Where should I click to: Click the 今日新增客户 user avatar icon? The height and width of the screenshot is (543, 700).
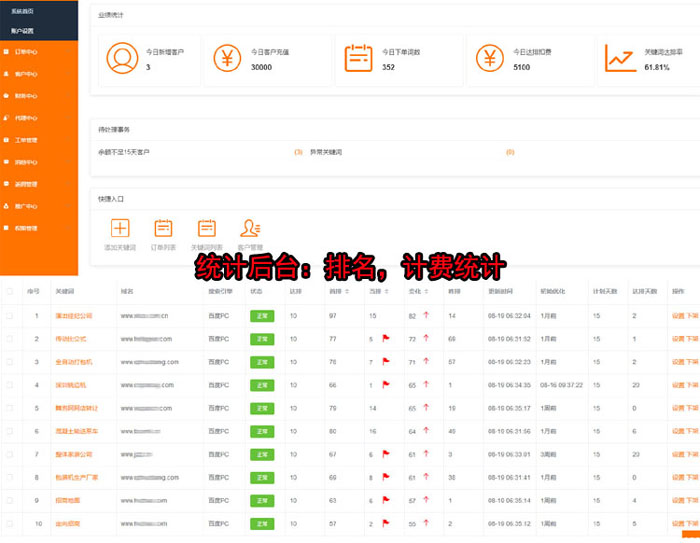122,58
